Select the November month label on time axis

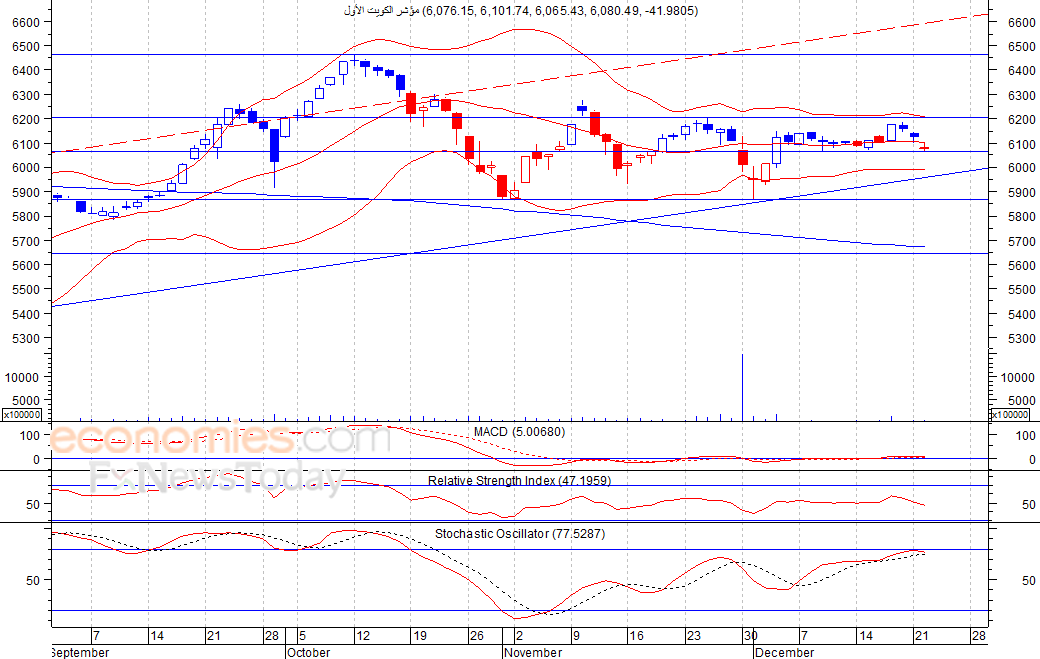533,652
